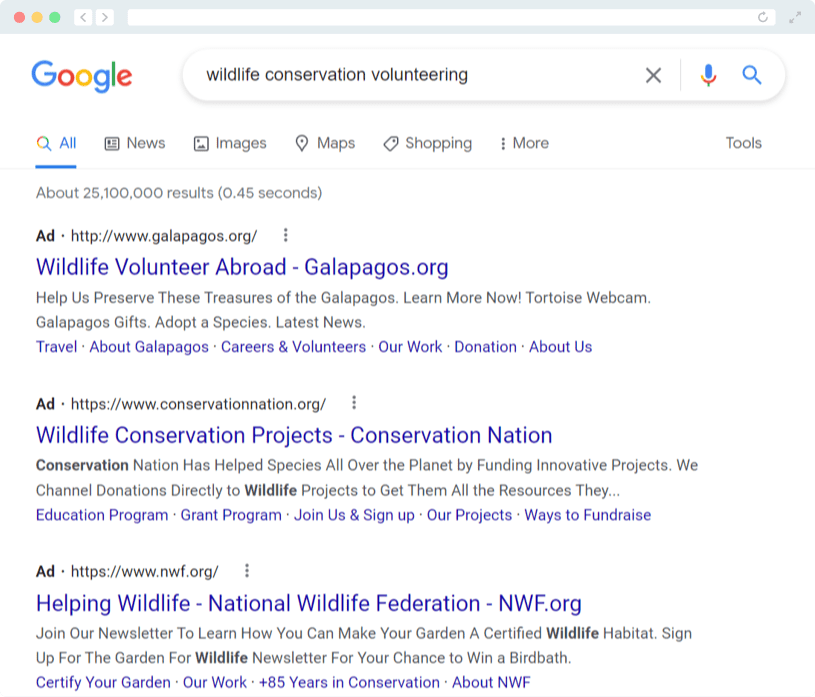Image resolution: width=815 pixels, height=697 pixels.
Task: Open the three-dot menu on the Galapagos ad
Action: (285, 235)
